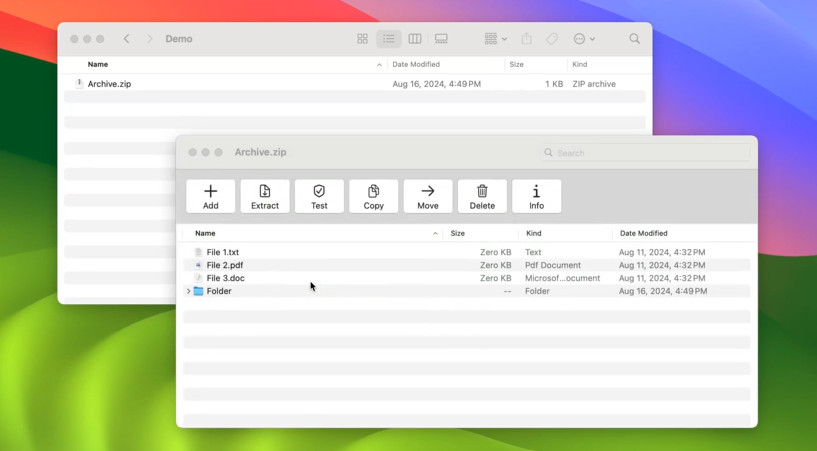Switch Demo window to gallery view
This screenshot has width=817, height=451.
pyautogui.click(x=441, y=39)
